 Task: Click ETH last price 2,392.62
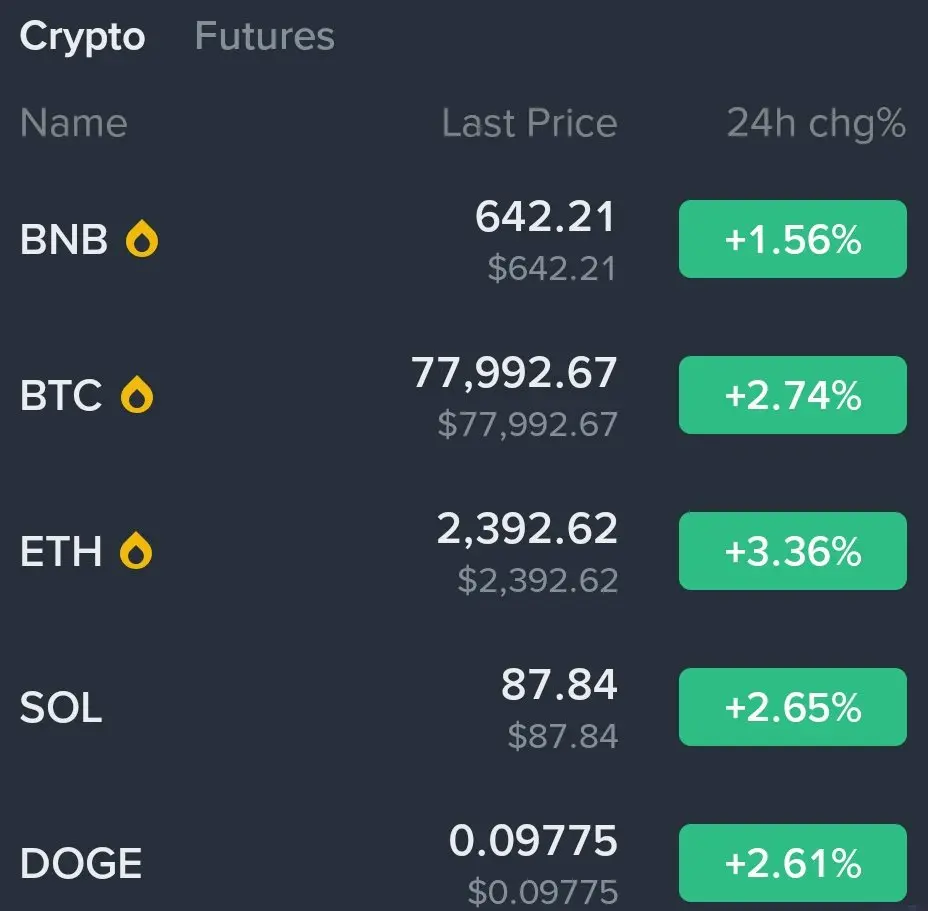click(527, 529)
